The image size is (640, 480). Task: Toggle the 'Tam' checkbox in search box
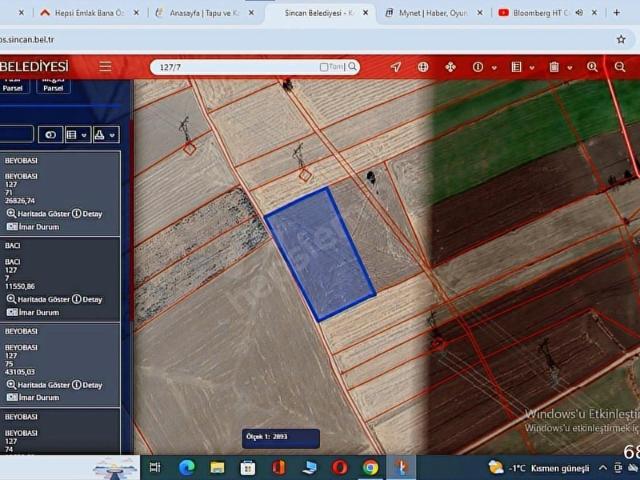[324, 67]
